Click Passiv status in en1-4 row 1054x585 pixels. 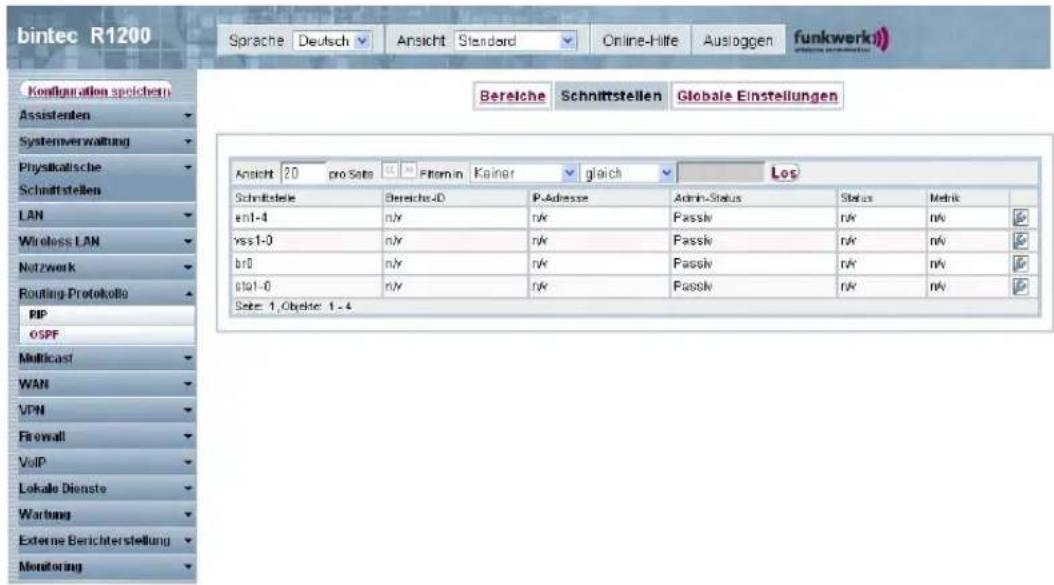coord(692,218)
